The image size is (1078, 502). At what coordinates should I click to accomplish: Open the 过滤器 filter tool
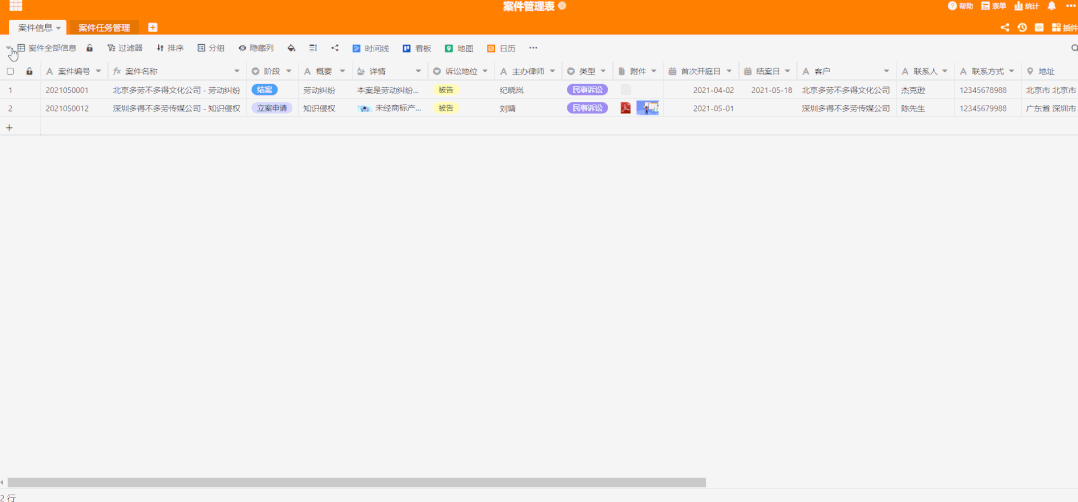click(124, 48)
